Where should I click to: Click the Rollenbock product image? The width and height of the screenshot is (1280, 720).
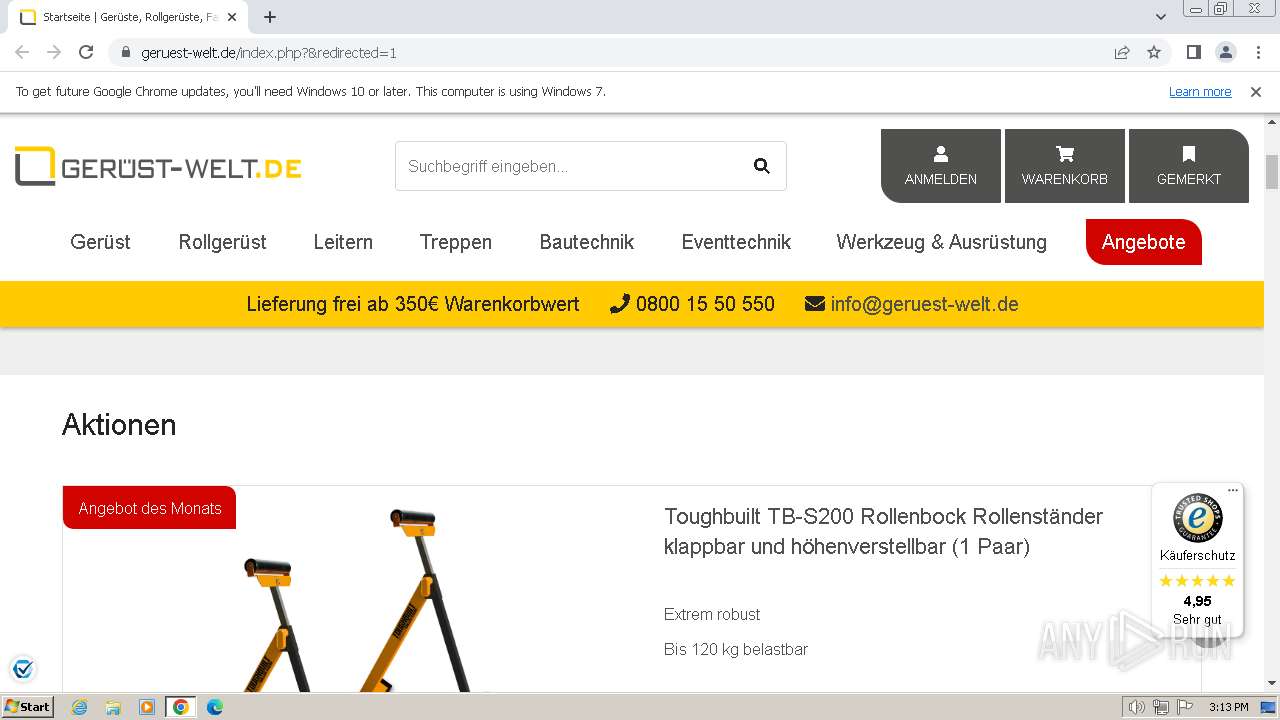pos(355,600)
